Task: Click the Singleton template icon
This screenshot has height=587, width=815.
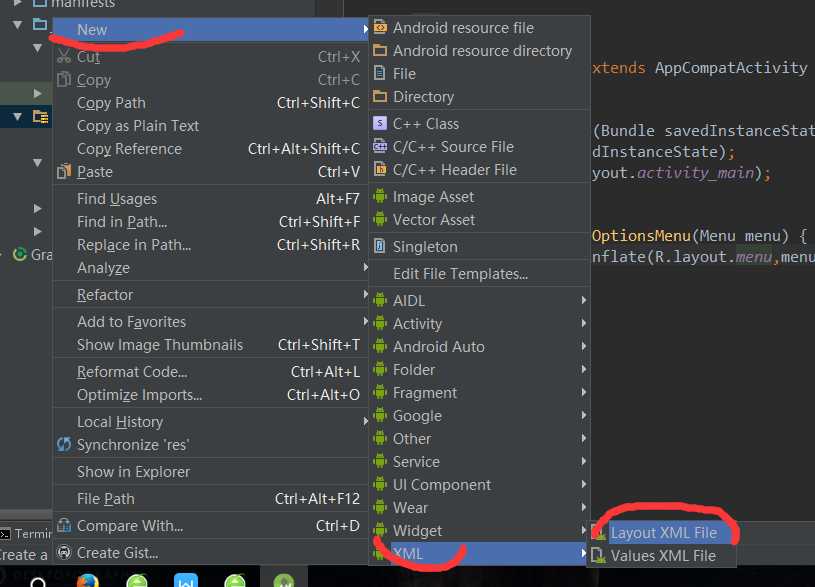Action: [380, 246]
